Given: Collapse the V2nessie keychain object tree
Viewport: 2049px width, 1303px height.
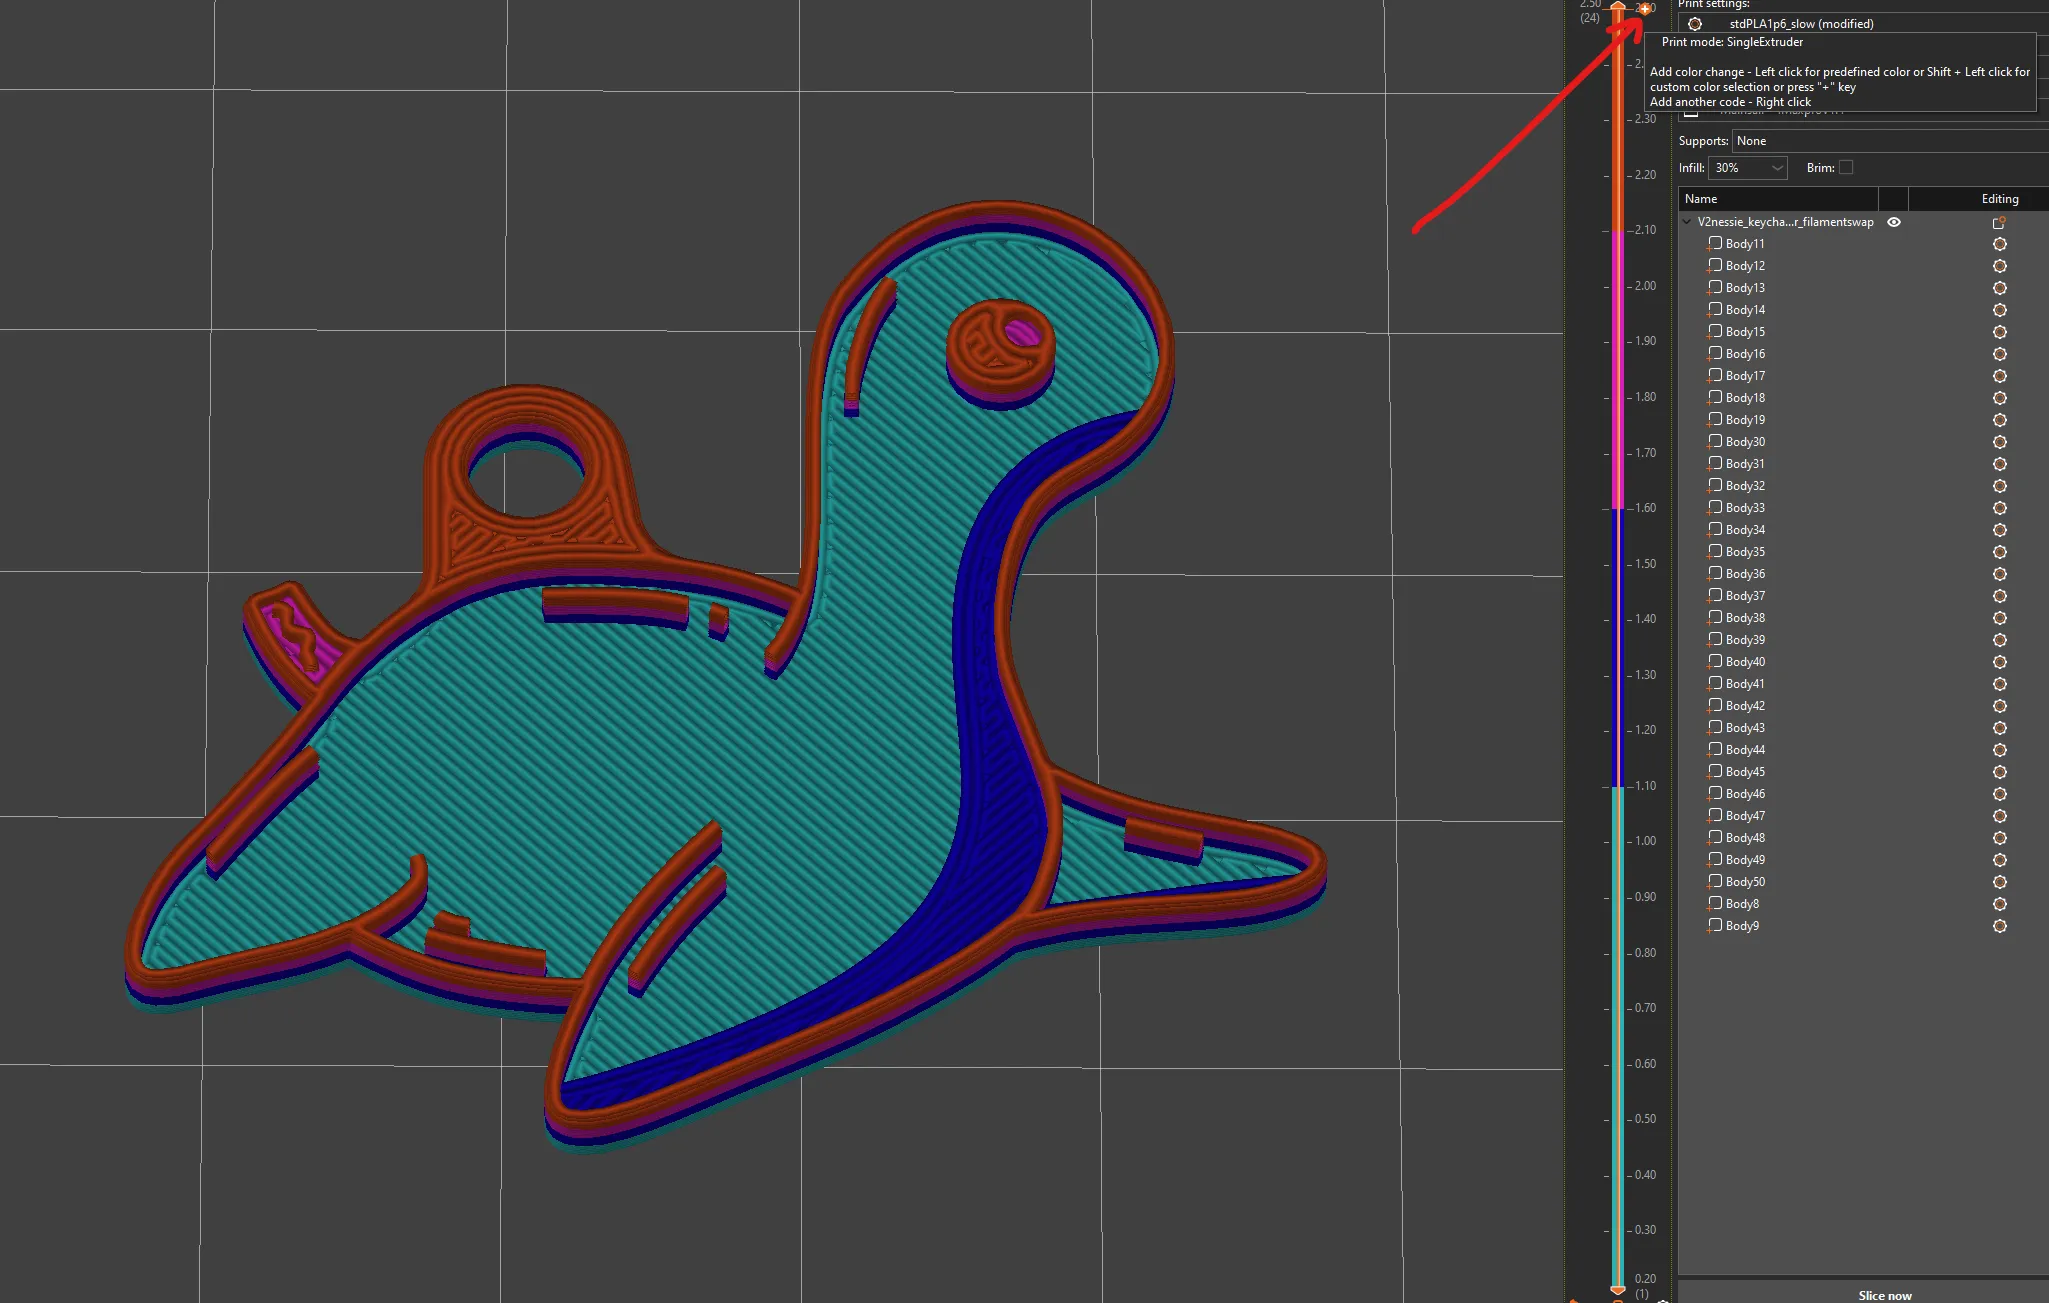Looking at the screenshot, I should click(1688, 222).
